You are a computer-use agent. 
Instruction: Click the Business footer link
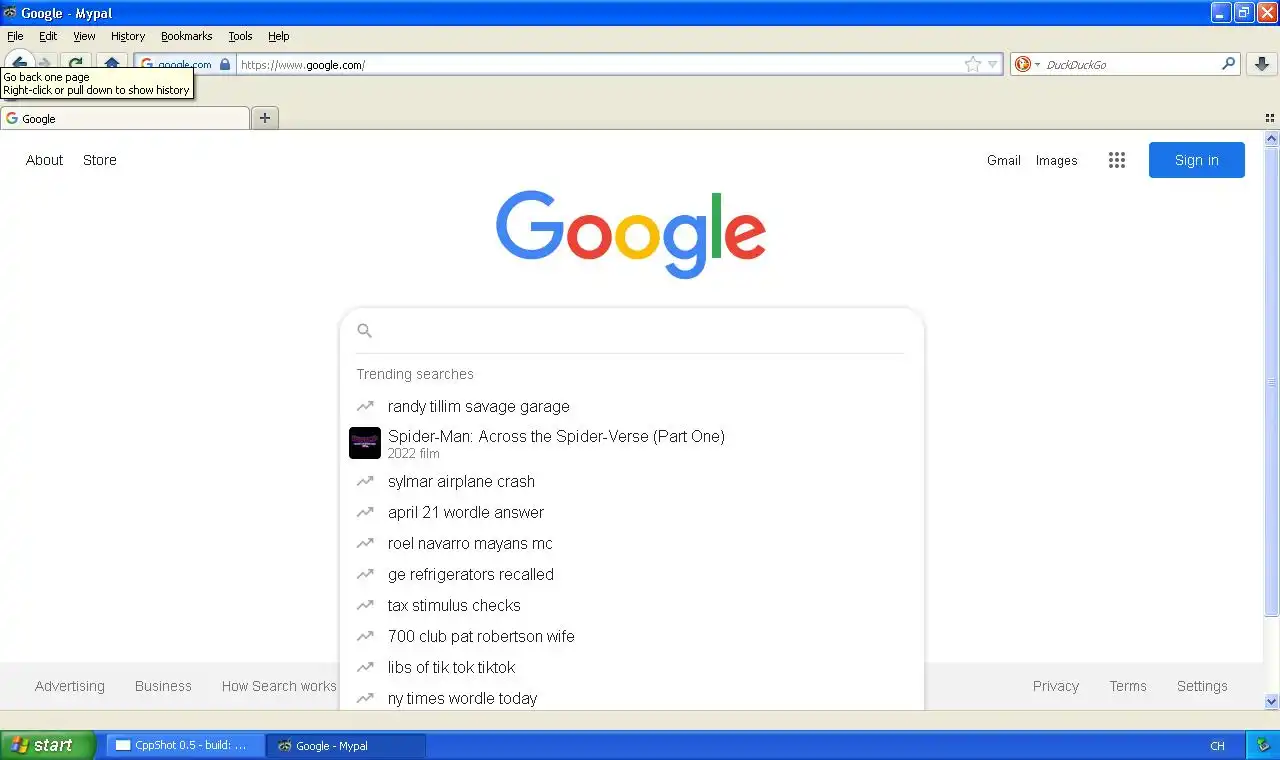(163, 686)
